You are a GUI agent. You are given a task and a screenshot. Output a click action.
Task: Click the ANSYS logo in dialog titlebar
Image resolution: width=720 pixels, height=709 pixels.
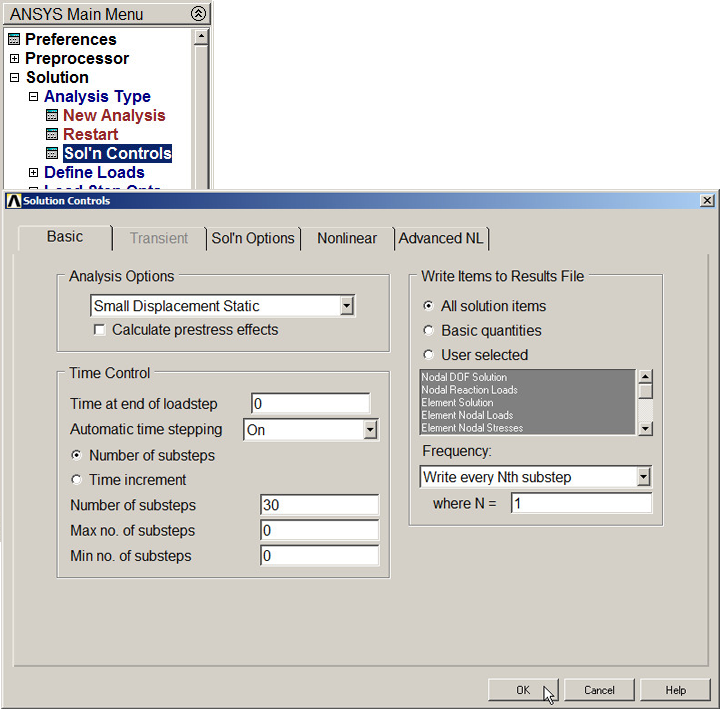pyautogui.click(x=13, y=201)
